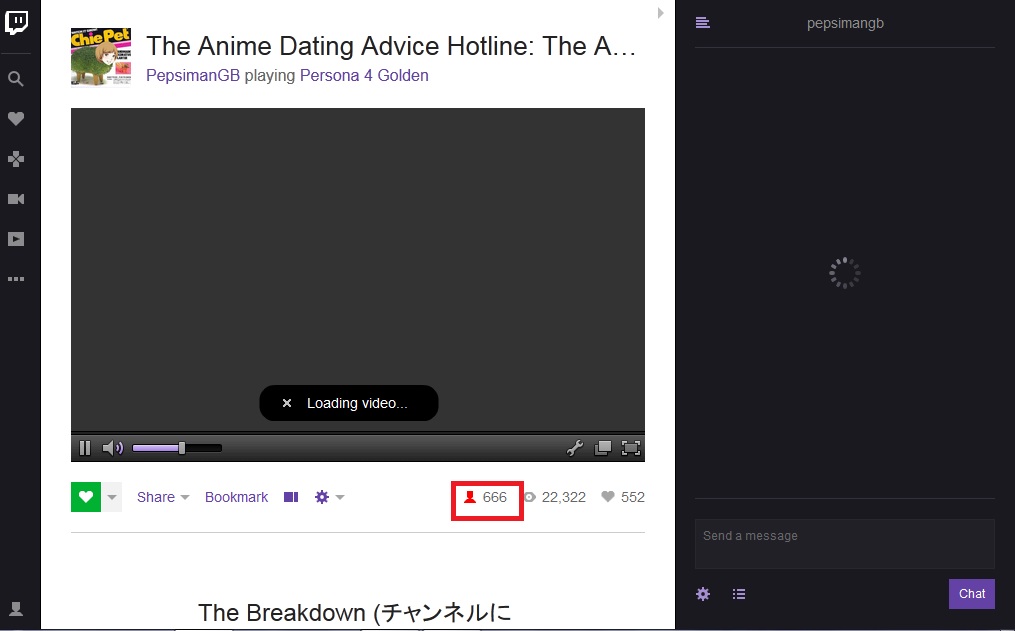Open player settings wrench icon
The image size is (1015, 631).
(574, 448)
